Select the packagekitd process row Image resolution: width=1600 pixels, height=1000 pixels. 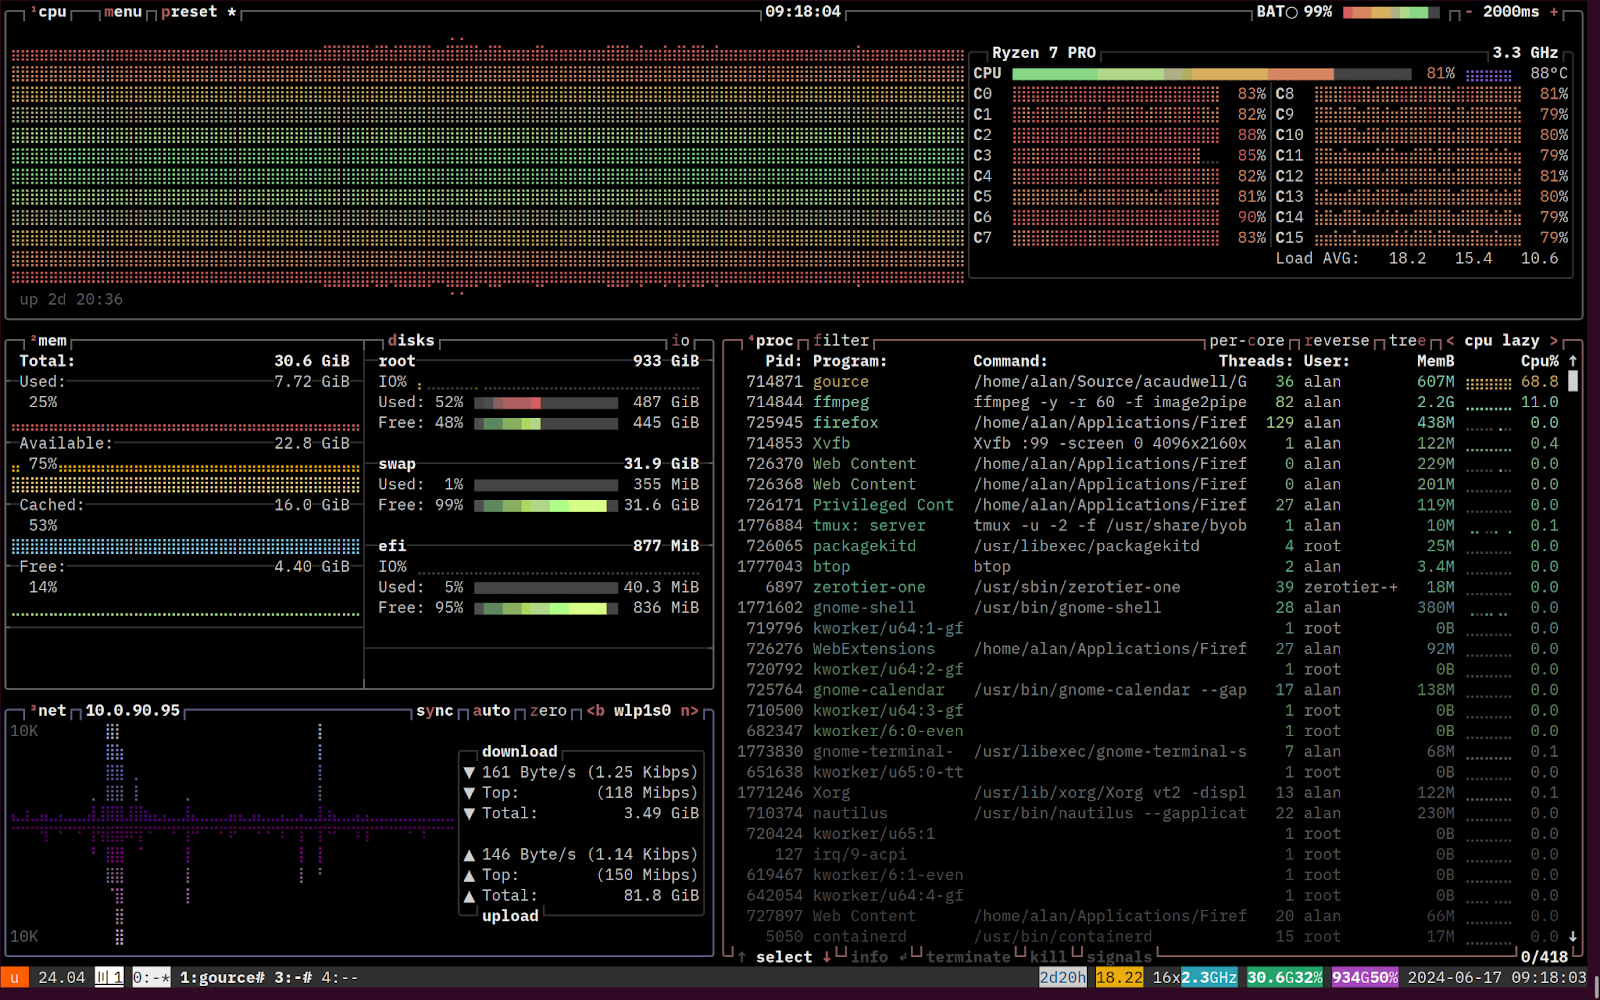[x=1150, y=546]
